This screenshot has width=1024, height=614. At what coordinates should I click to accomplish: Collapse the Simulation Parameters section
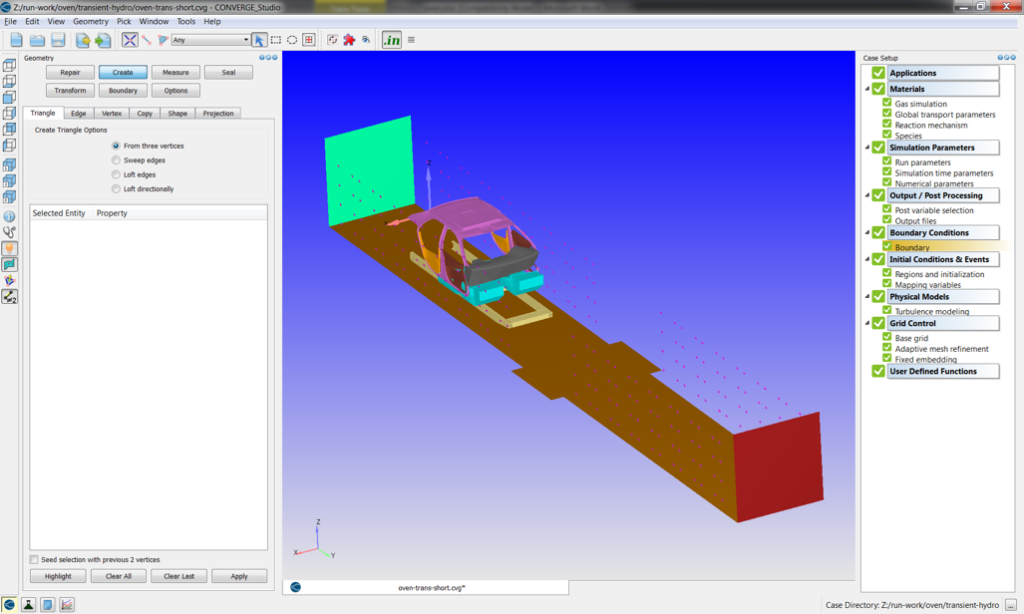[867, 148]
